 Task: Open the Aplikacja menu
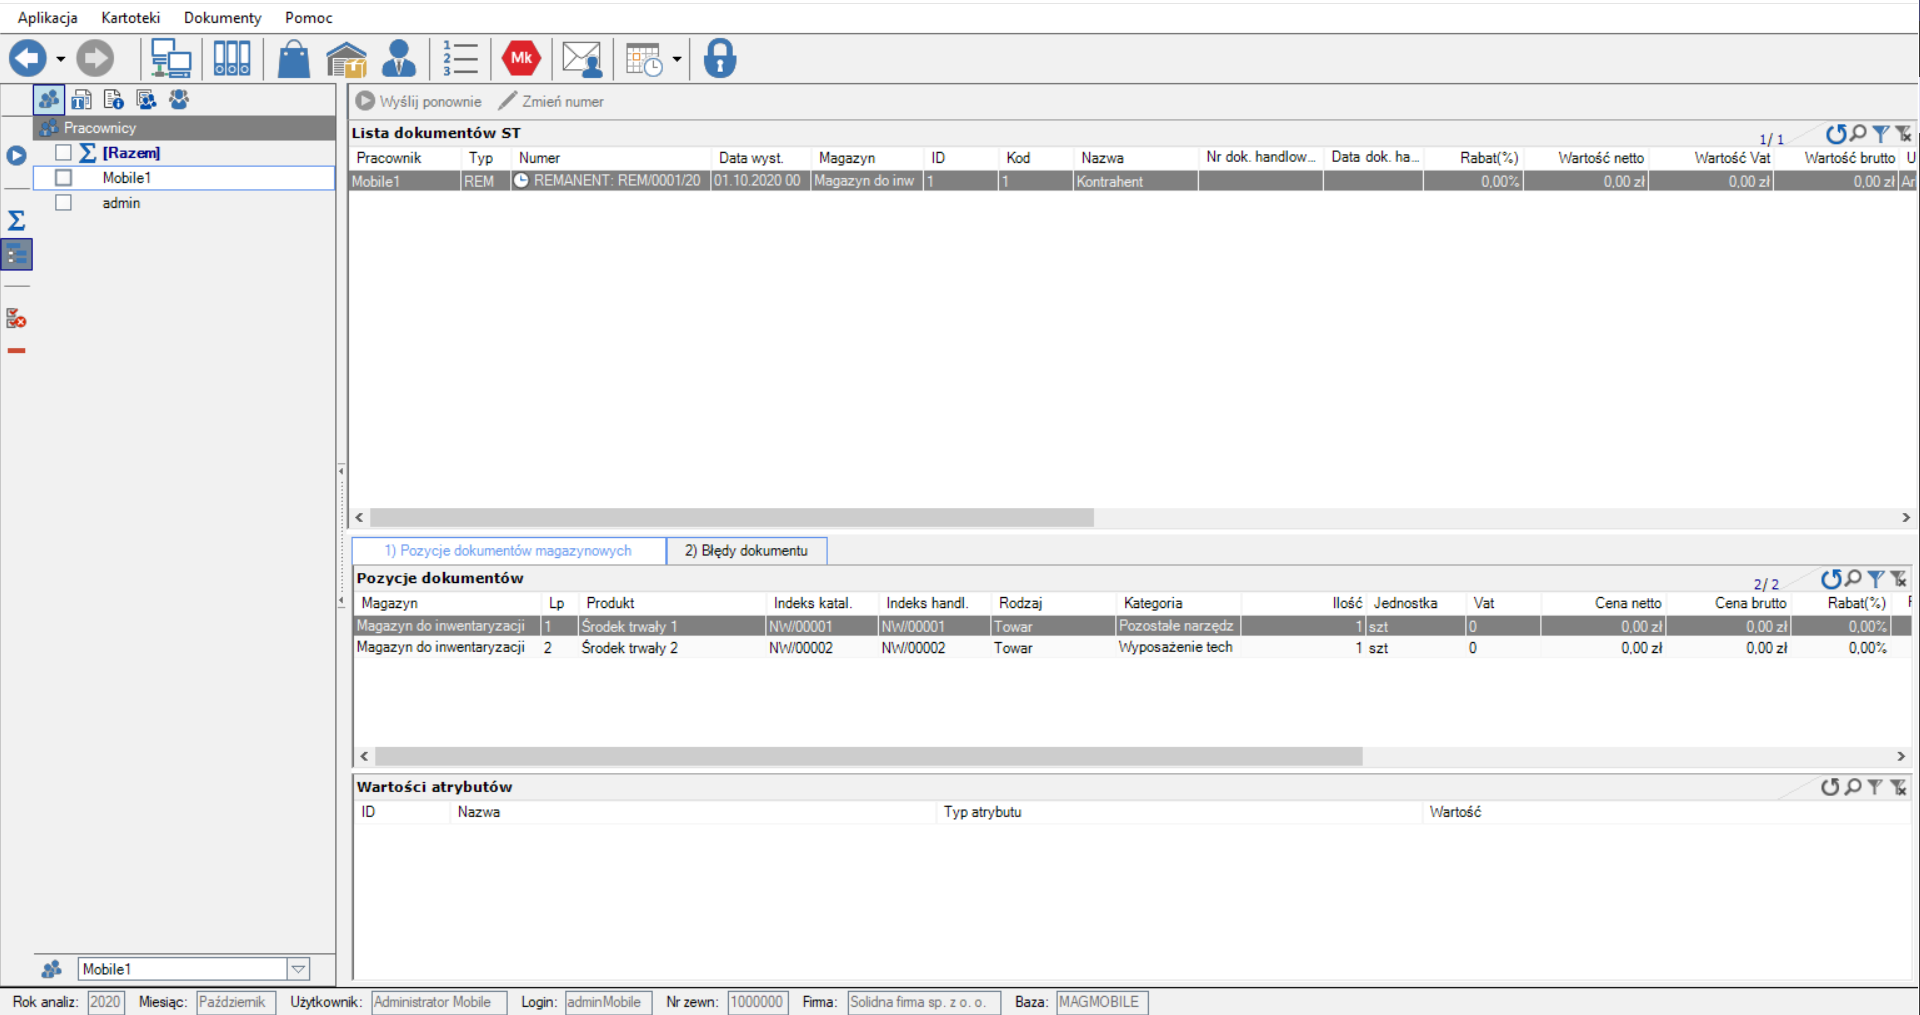[47, 18]
